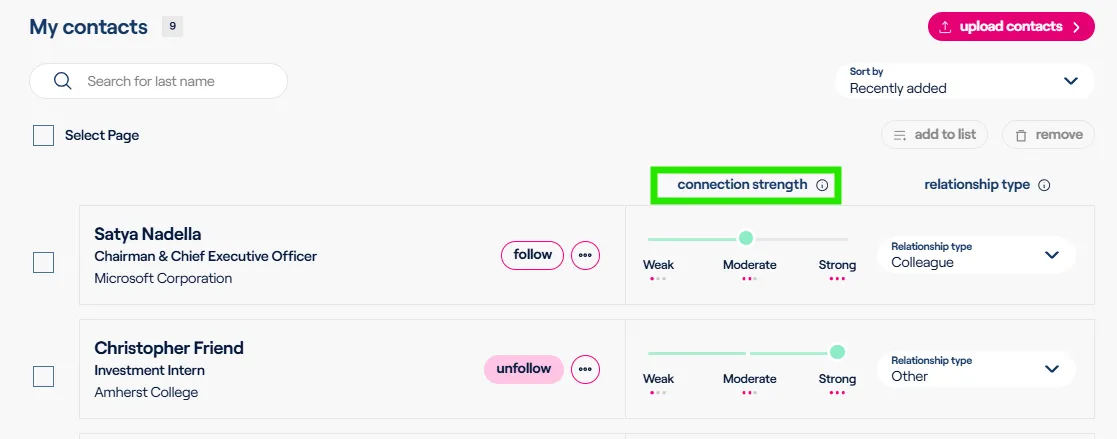Click the relationship type column header
Image resolution: width=1117 pixels, height=439 pixels.
[977, 185]
